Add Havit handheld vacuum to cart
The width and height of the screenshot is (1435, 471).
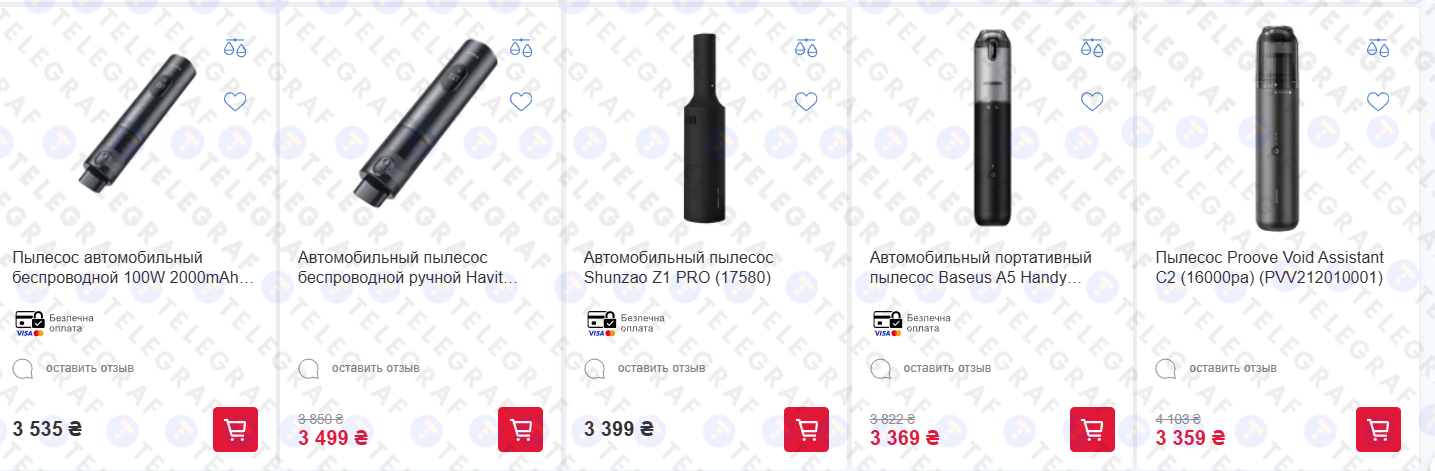[521, 430]
